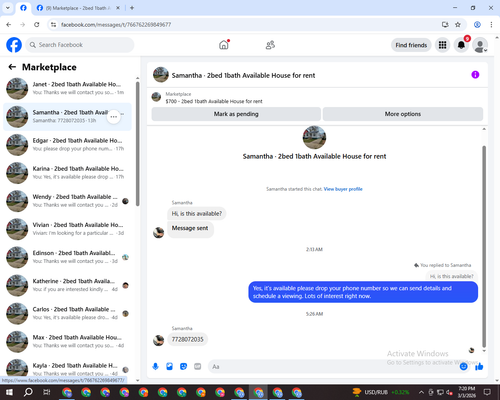Click the attach file icon
Image resolution: width=500 pixels, height=400 pixels.
[x=169, y=367]
